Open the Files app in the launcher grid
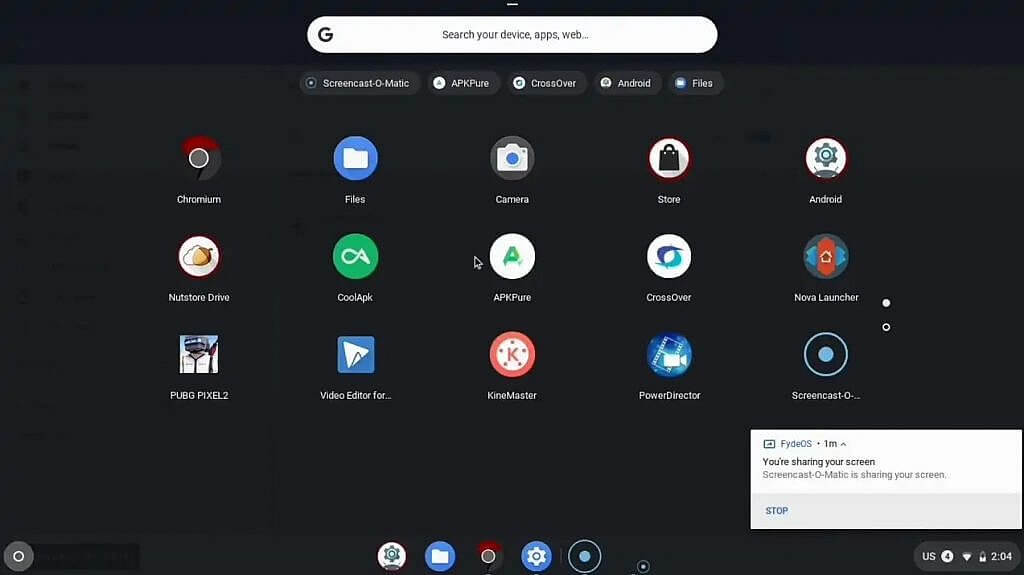The height and width of the screenshot is (575, 1024). pos(355,158)
